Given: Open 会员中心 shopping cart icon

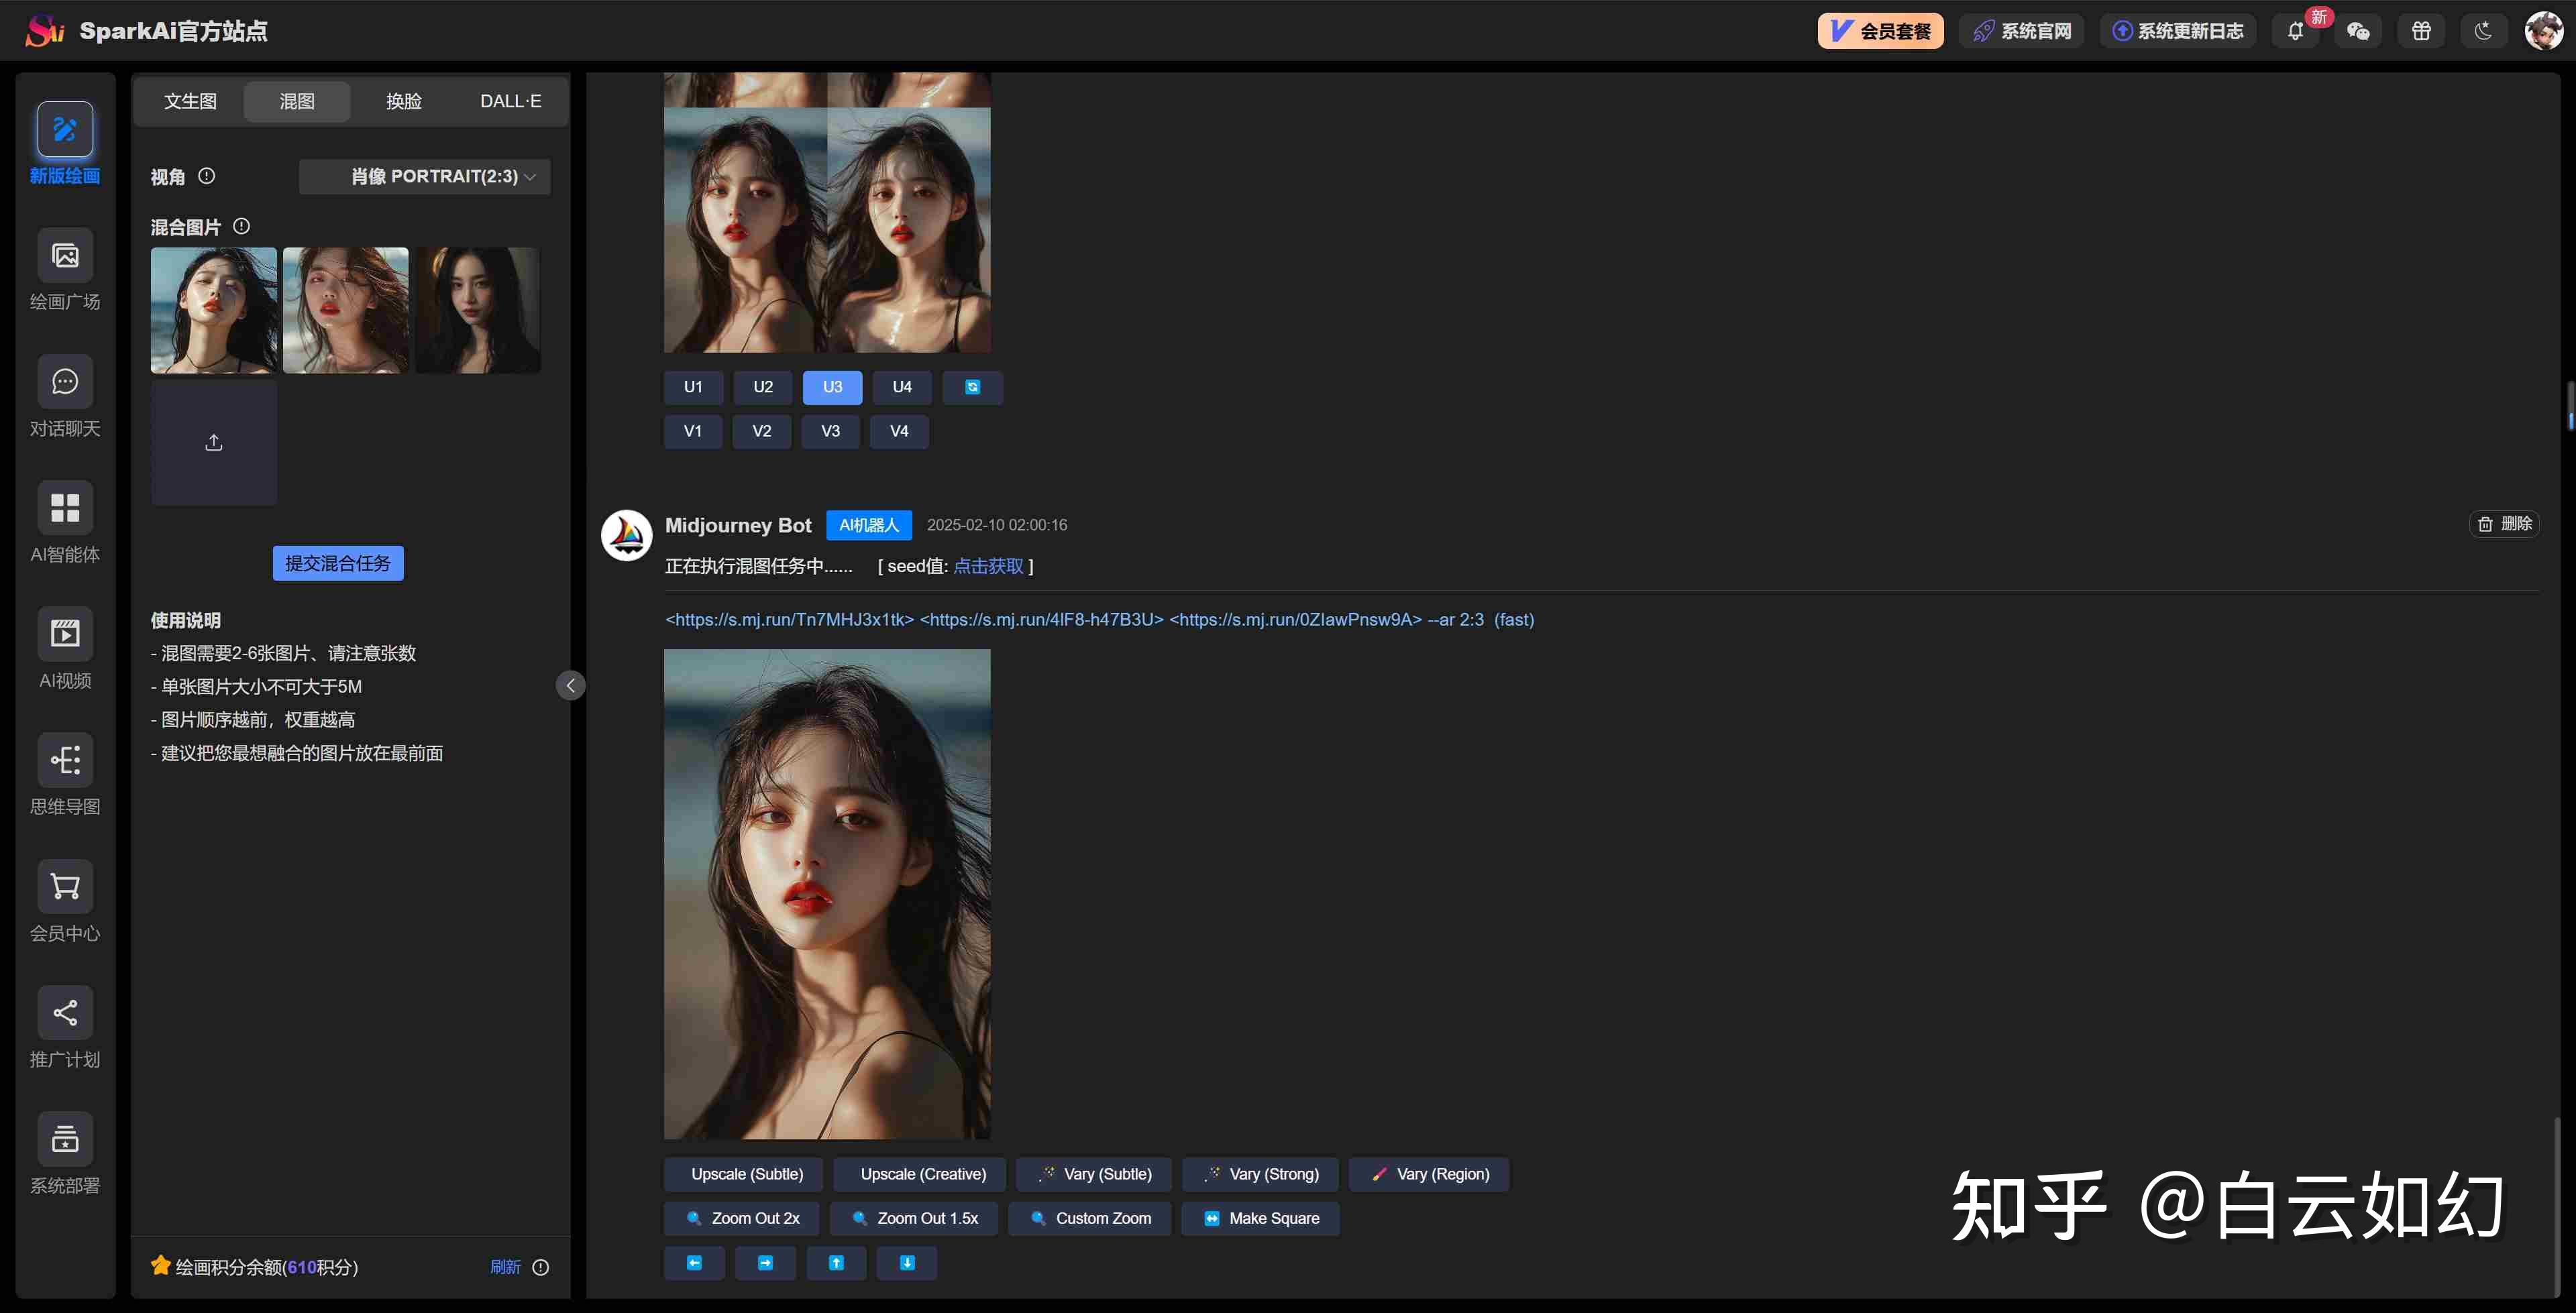Looking at the screenshot, I should click(x=65, y=887).
